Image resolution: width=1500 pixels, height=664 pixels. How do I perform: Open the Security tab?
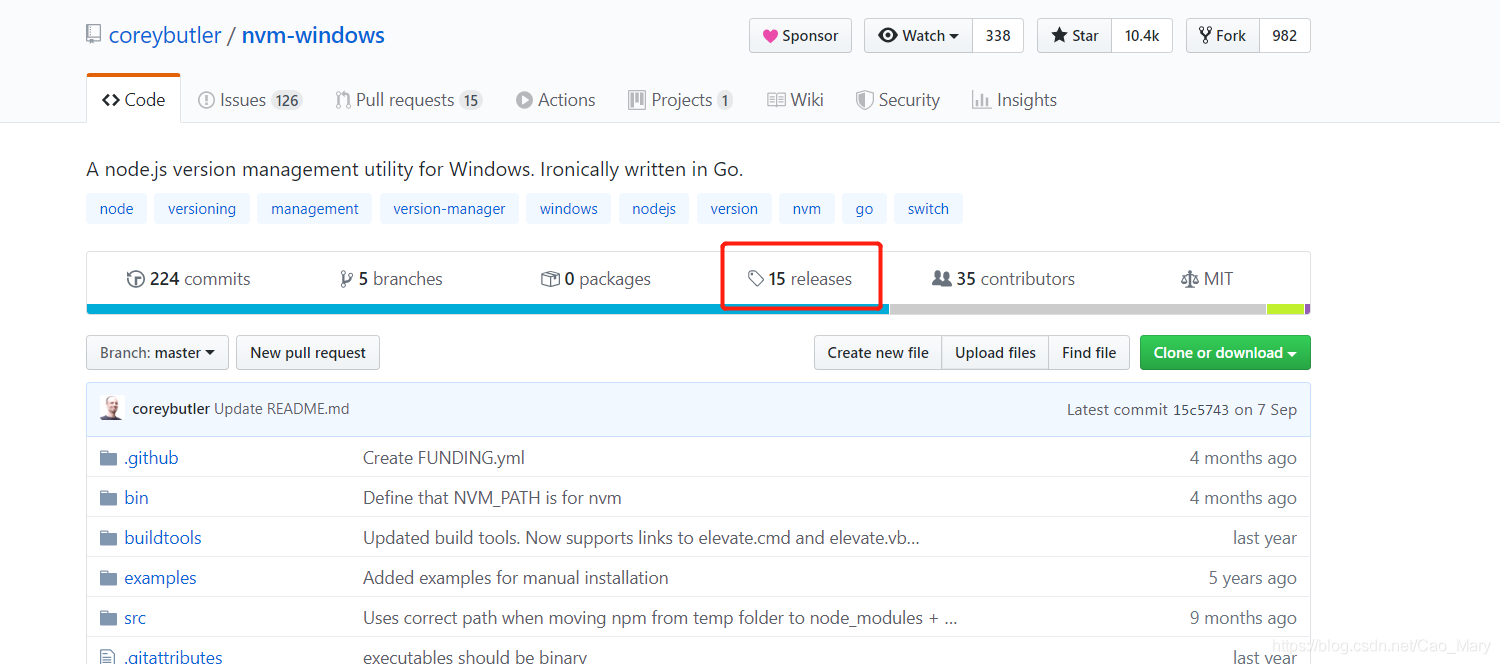[x=897, y=100]
